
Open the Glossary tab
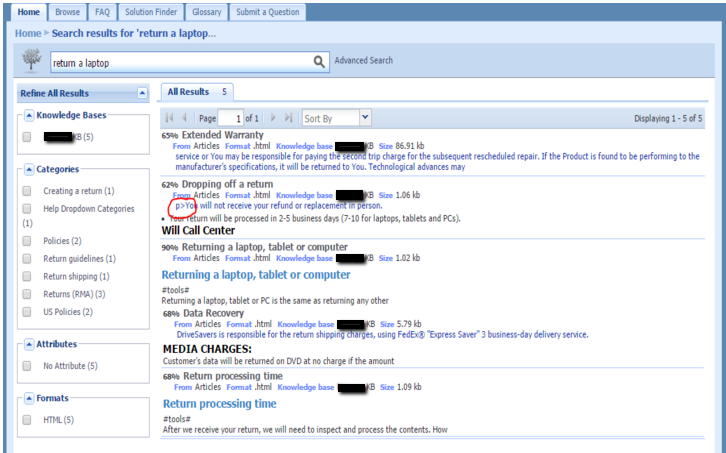coord(205,12)
